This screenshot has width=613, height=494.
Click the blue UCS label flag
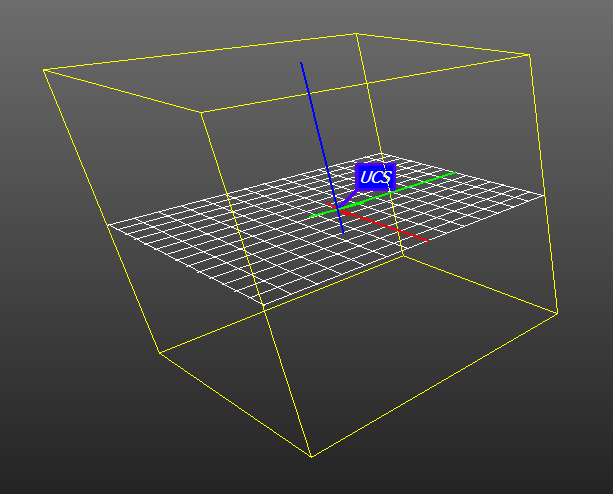(376, 178)
